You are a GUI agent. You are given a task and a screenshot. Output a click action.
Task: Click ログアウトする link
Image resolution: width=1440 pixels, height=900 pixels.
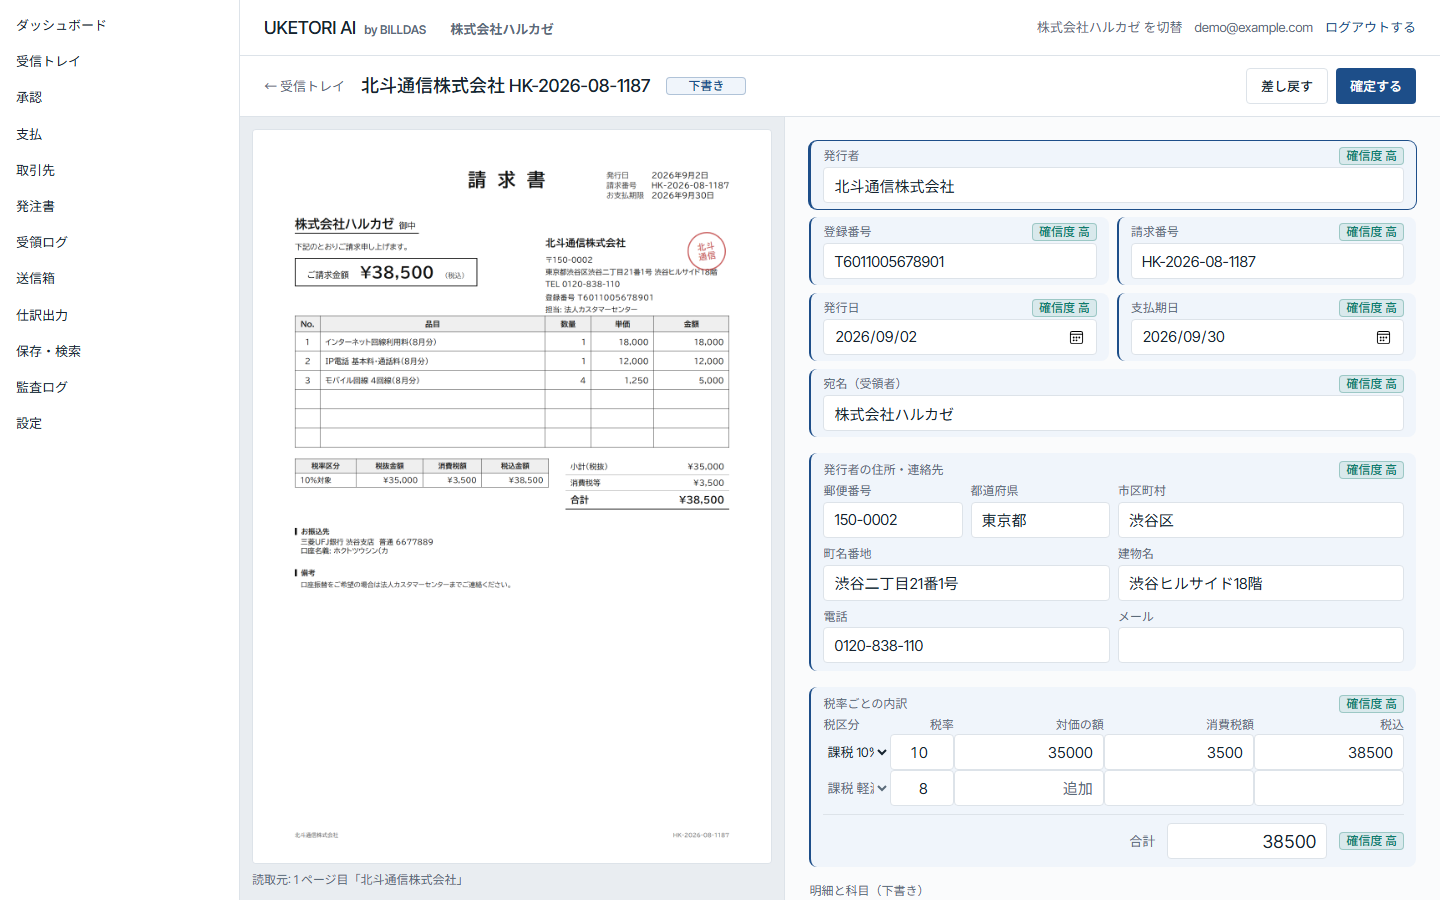1370,27
